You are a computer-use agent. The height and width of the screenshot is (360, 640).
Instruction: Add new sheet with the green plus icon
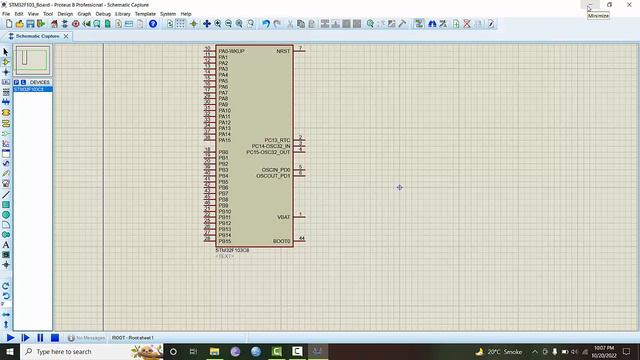tap(456, 24)
